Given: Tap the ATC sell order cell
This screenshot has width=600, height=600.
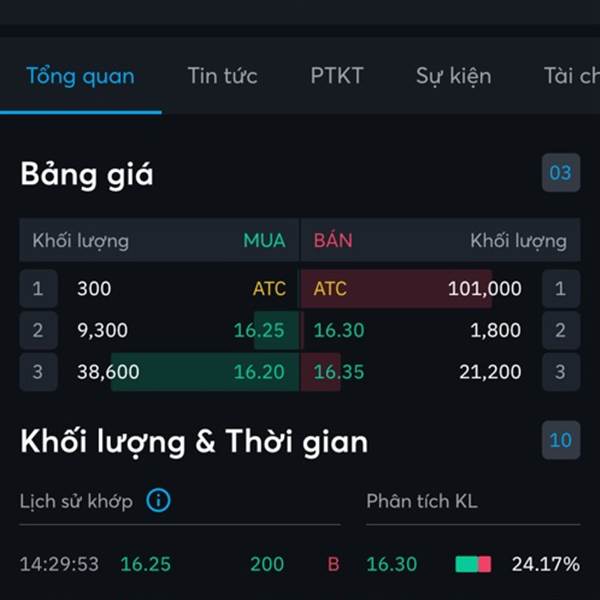Looking at the screenshot, I should [330, 289].
